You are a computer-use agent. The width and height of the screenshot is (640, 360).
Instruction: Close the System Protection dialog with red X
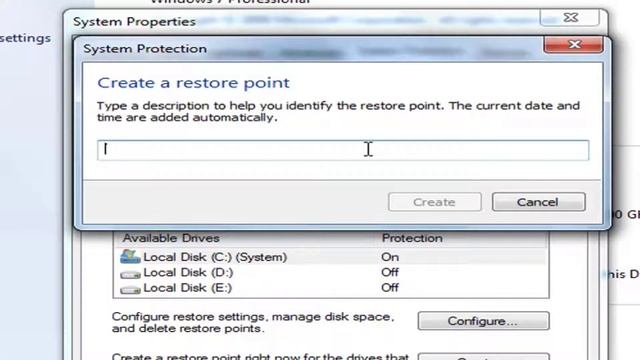coord(573,44)
